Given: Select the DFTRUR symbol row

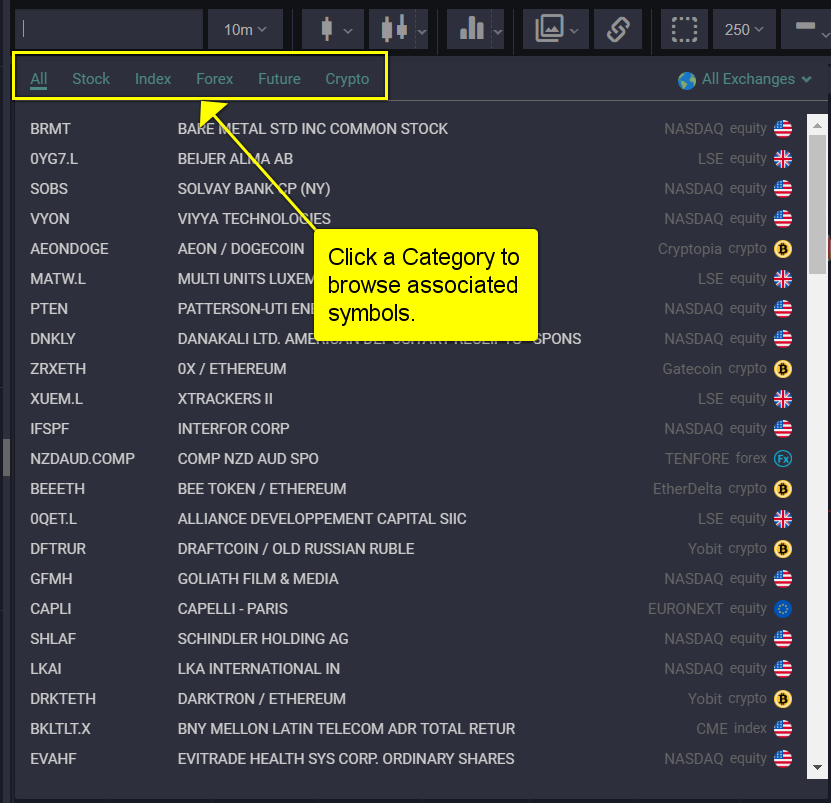Looking at the screenshot, I should (411, 549).
